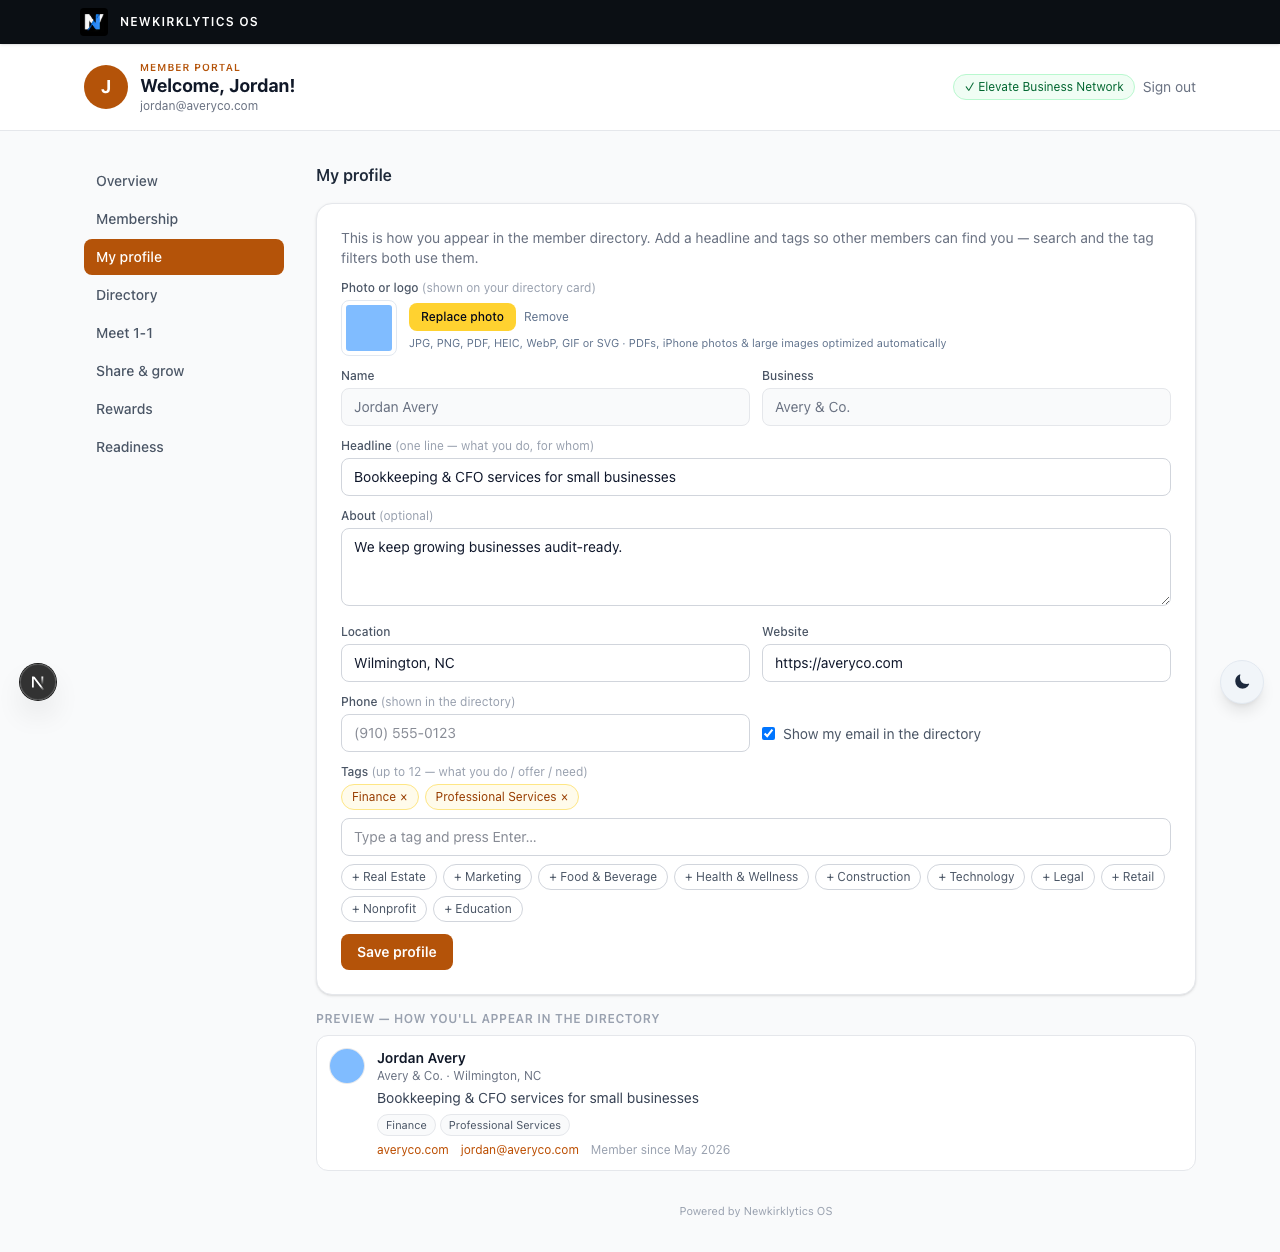Focus the Name field Jordan Avery
This screenshot has width=1280, height=1252.
(x=545, y=407)
